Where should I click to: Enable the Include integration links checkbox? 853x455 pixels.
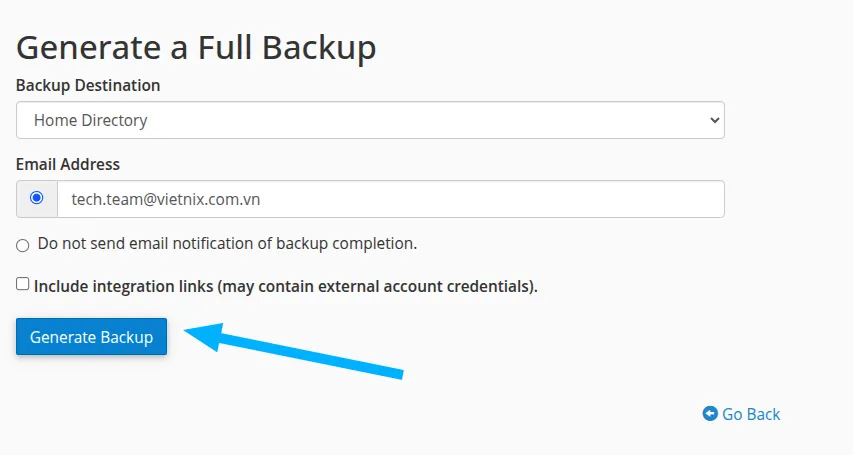23,284
